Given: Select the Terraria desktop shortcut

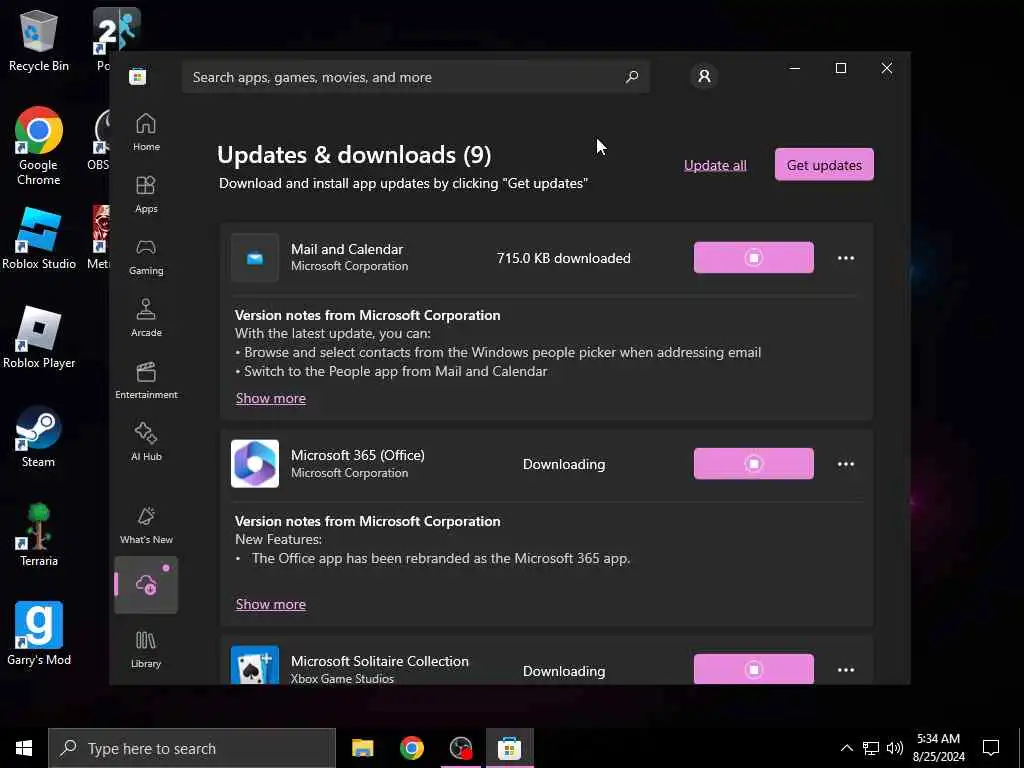Looking at the screenshot, I should click(39, 536).
